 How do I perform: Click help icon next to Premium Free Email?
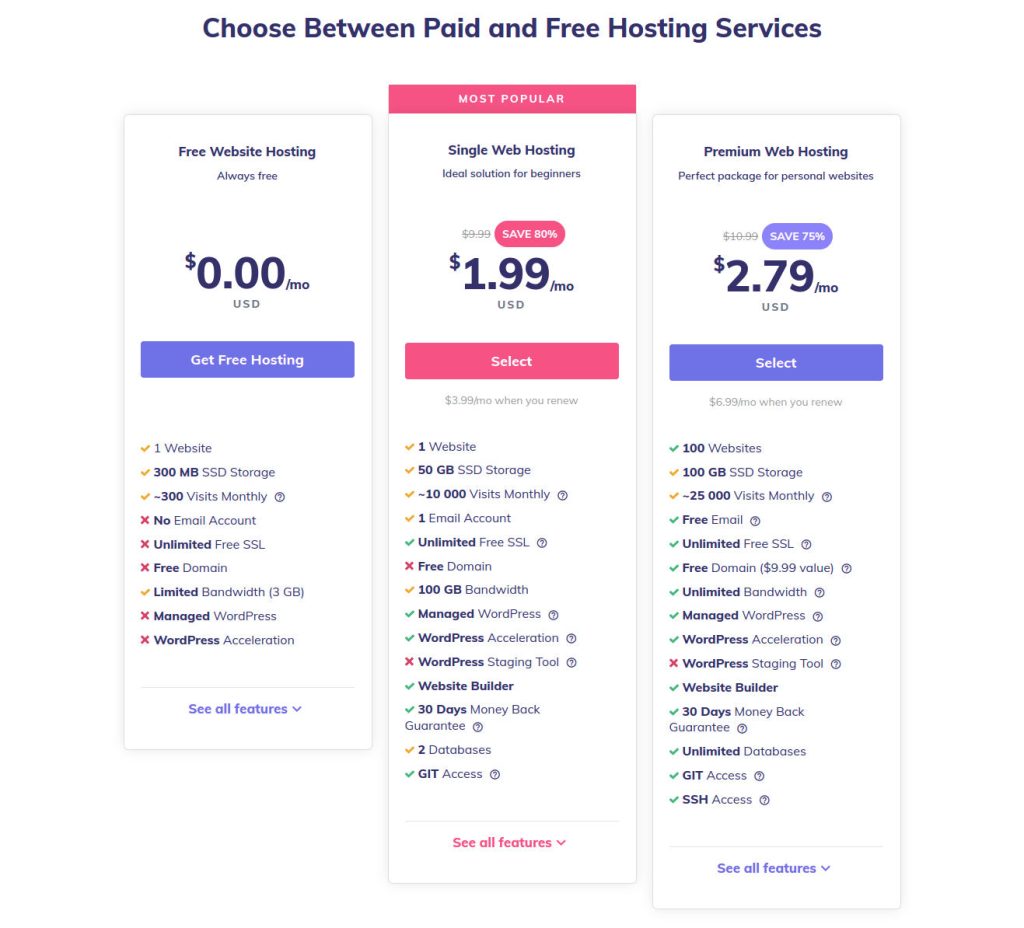(755, 521)
